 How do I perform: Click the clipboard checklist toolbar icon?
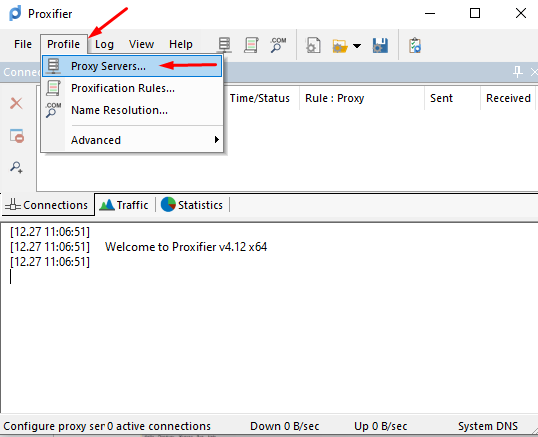415,45
